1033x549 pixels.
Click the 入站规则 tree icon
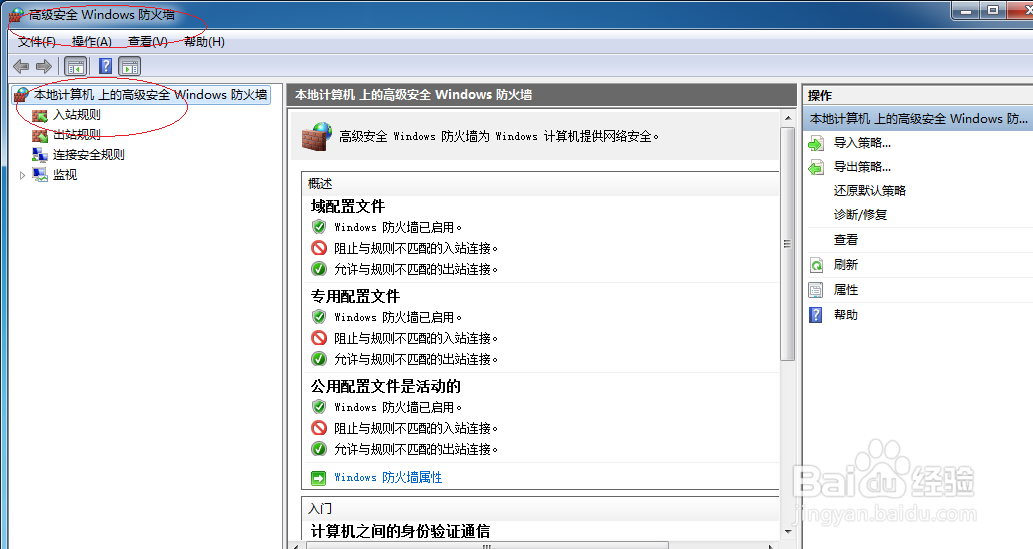(x=40, y=115)
